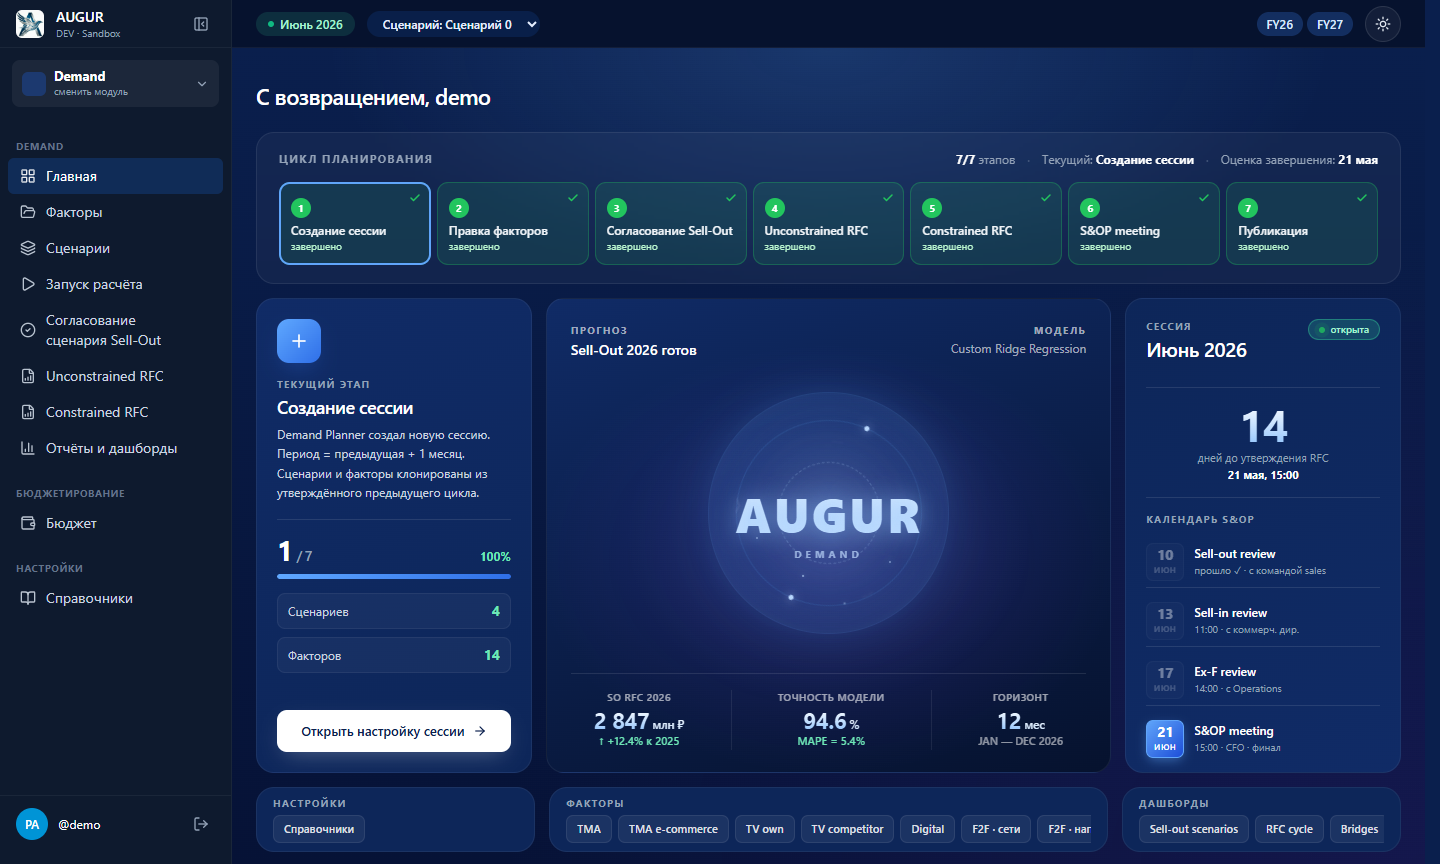Image resolution: width=1440 pixels, height=864 pixels.
Task: Click the PA user avatar
Action: tap(32, 824)
